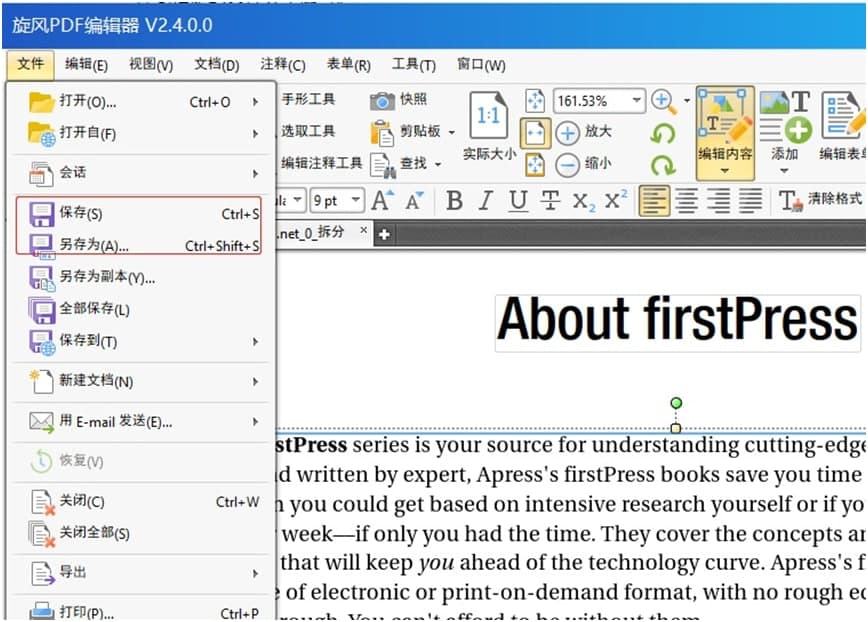Screen dimensions: 868x622
Task: Open the 文档(D) menu
Action: (216, 65)
